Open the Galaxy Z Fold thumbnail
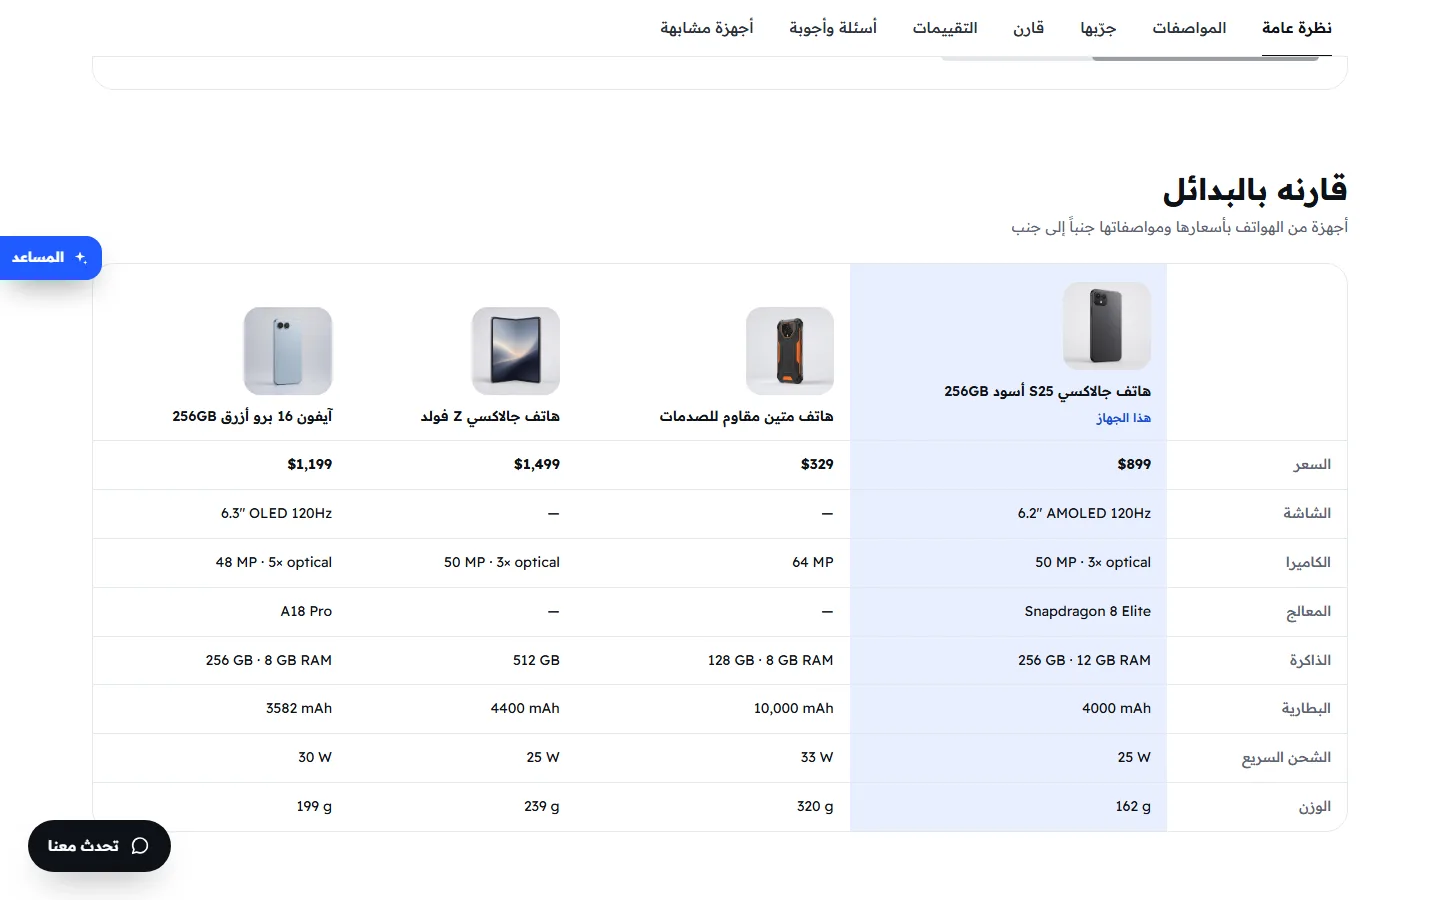The image size is (1440, 900). pyautogui.click(x=516, y=351)
